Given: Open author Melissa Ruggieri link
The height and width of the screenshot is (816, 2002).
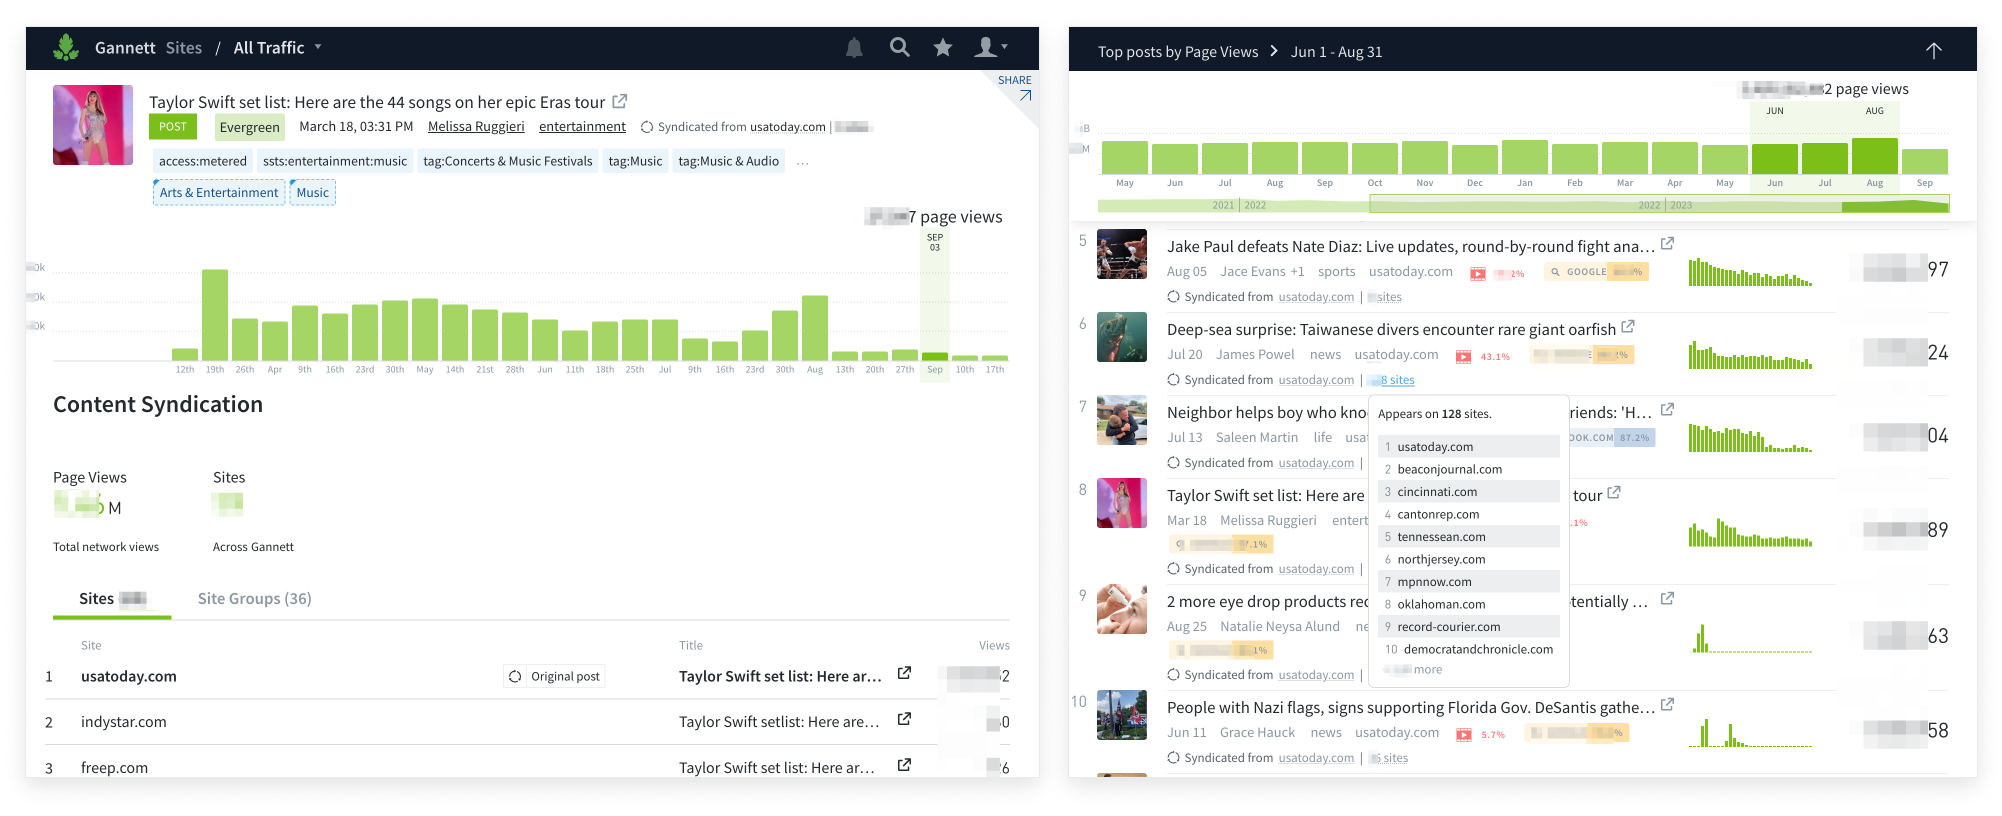Looking at the screenshot, I should tap(476, 127).
